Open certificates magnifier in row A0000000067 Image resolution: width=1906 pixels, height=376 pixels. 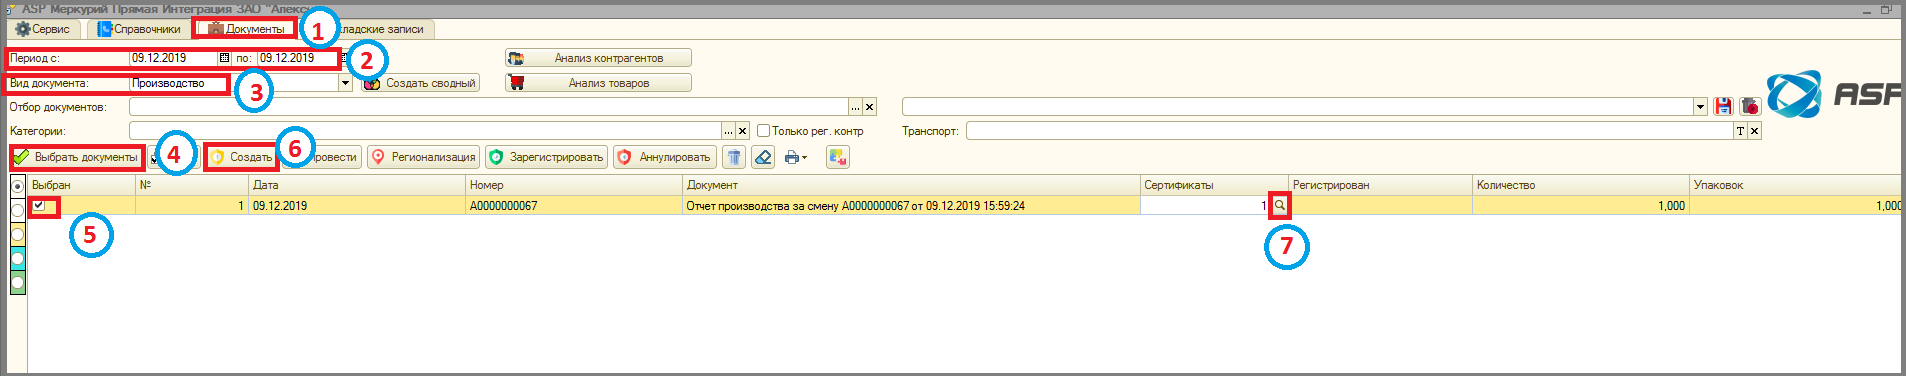click(1279, 205)
